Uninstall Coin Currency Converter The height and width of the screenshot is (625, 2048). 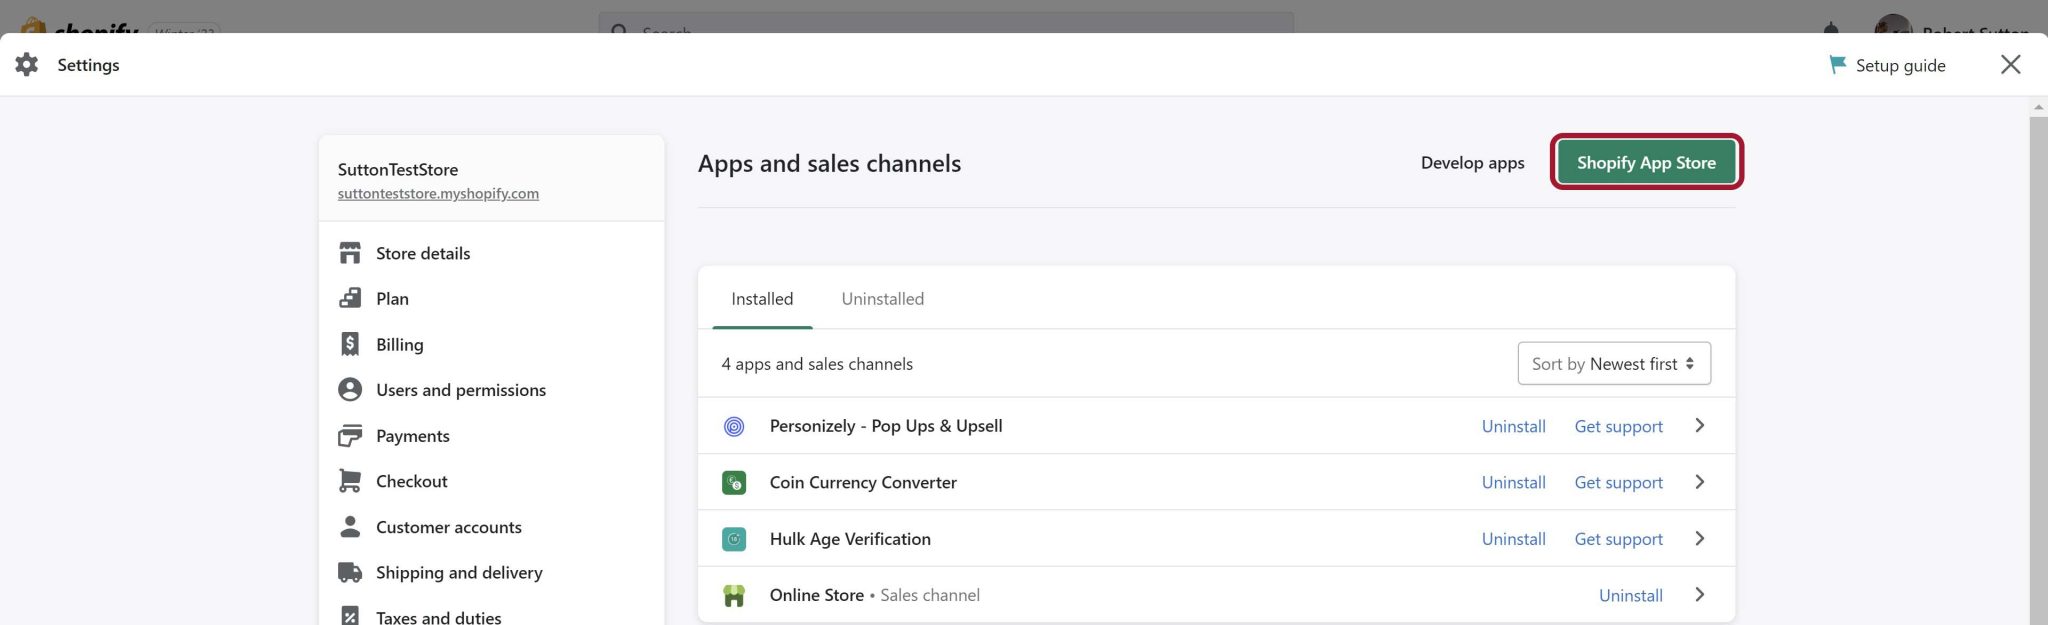tap(1513, 482)
